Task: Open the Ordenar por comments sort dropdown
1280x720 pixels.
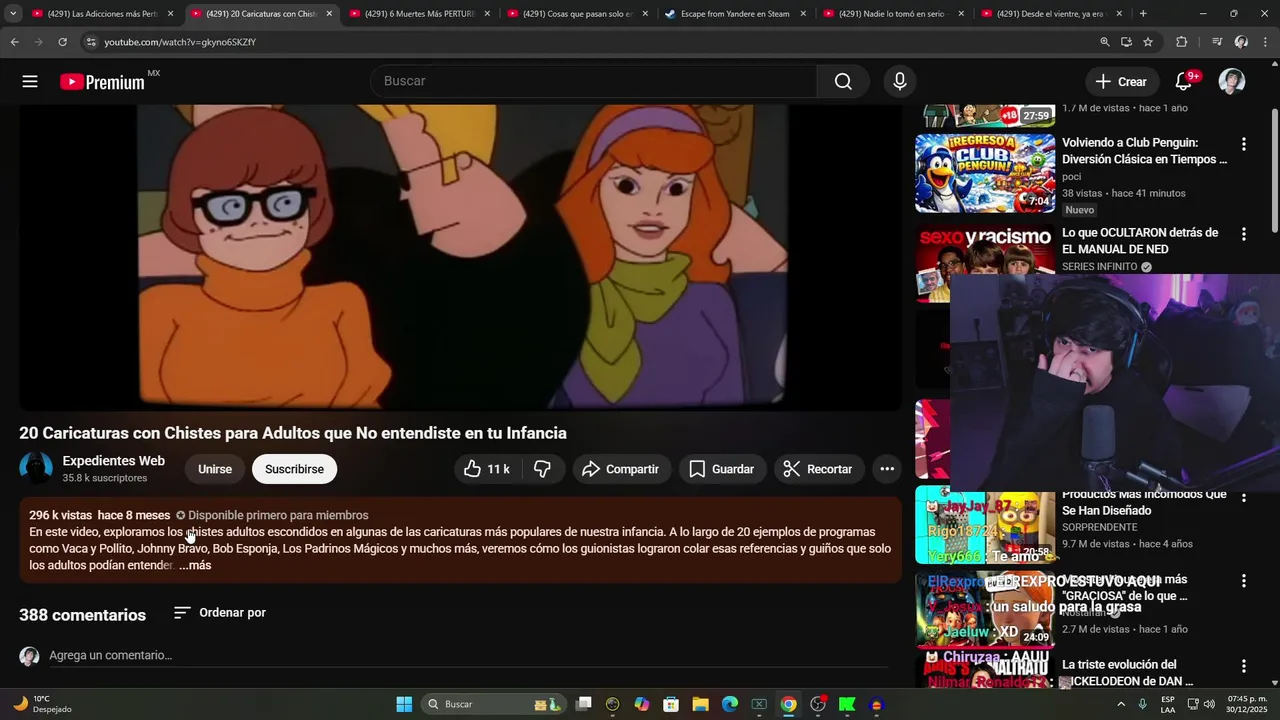Action: (x=220, y=613)
